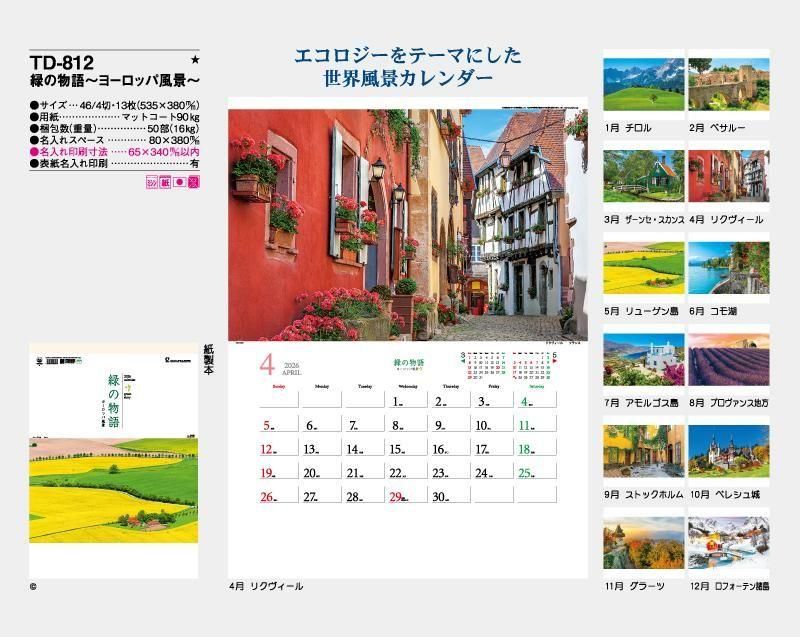
Task: Select April 15 on the calendar
Action: click(x=408, y=448)
